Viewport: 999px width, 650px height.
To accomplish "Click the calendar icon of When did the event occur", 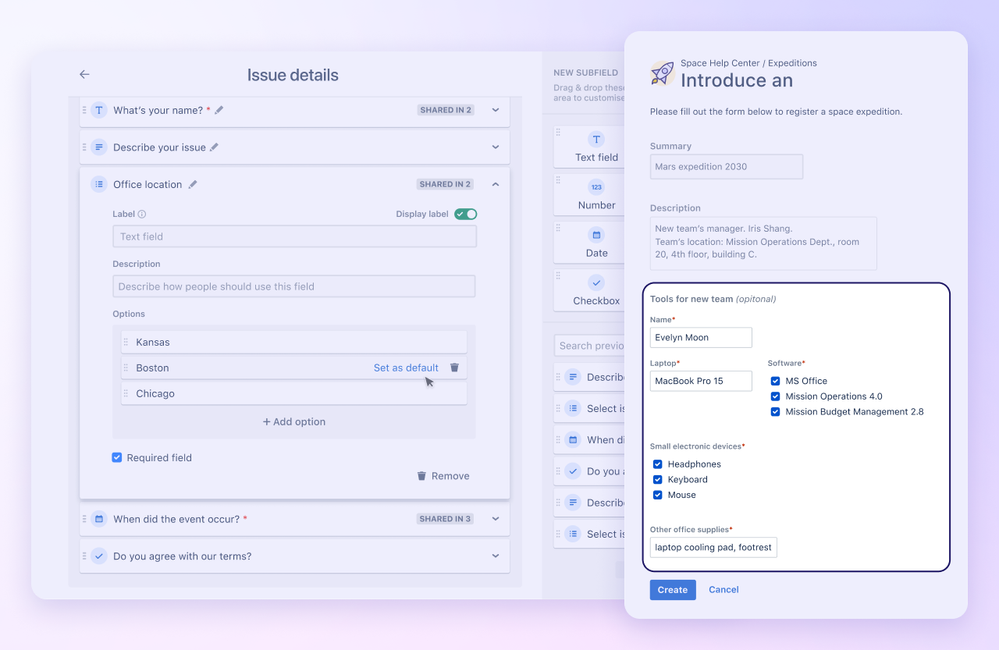I will pyautogui.click(x=99, y=519).
